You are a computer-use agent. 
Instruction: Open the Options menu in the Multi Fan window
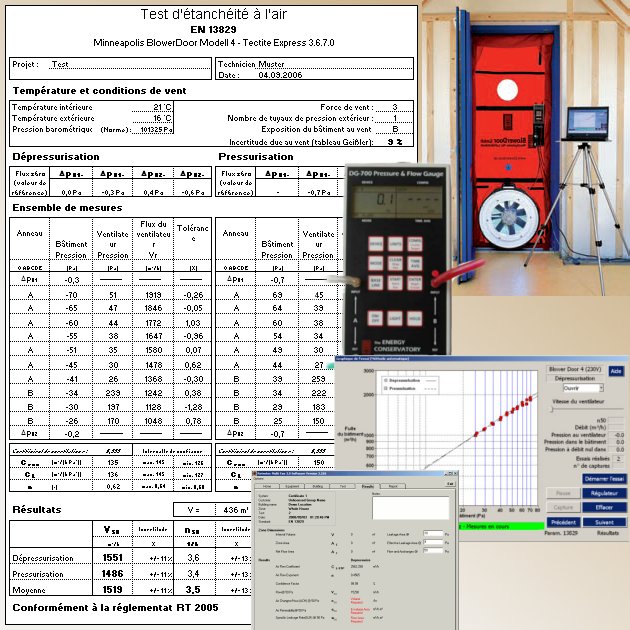coord(258,479)
